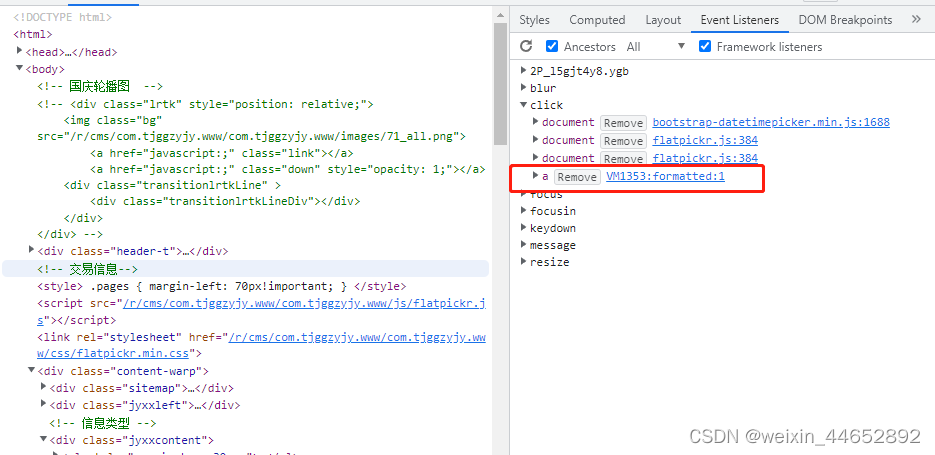The height and width of the screenshot is (455, 935).
Task: Toggle the Ancestors checkbox
Action: tap(552, 47)
